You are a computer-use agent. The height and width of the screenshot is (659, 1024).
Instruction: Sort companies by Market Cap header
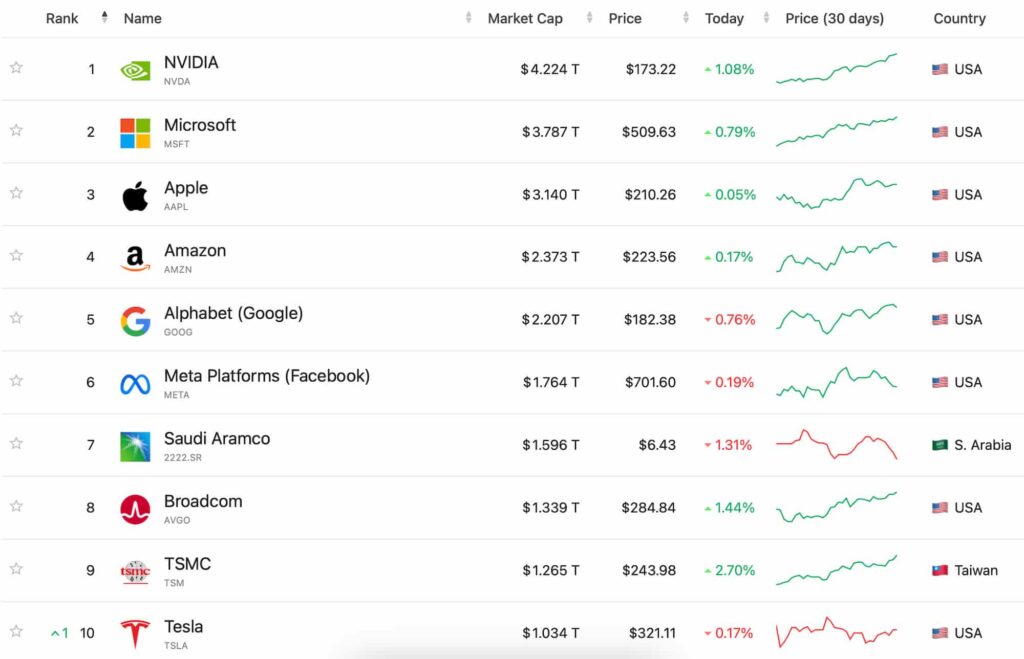click(x=525, y=18)
